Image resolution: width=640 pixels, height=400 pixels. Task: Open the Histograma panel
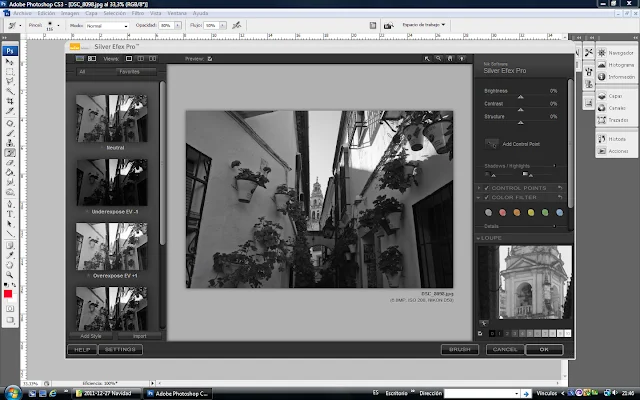point(616,65)
